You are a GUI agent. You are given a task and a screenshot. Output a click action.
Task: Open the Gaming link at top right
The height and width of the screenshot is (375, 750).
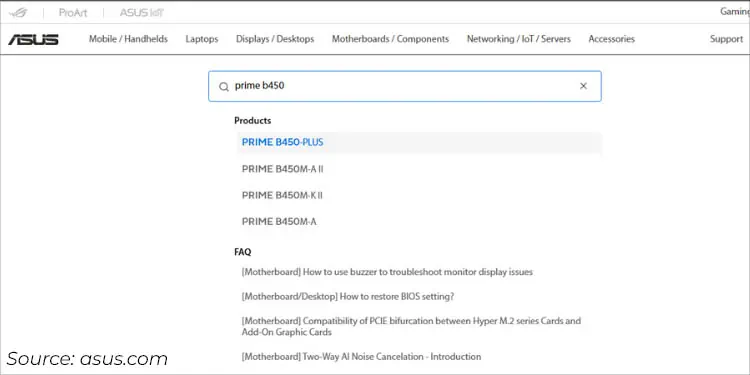click(735, 11)
